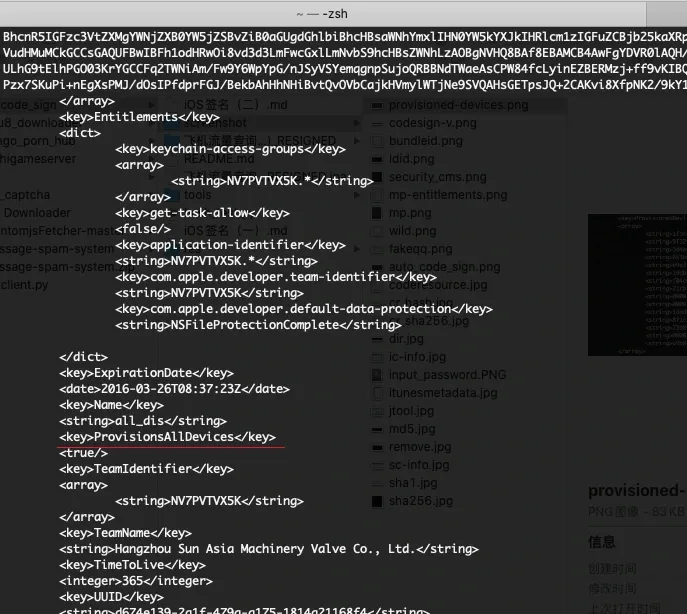Click the 修改时间 label in preview pane
Viewport: 687px width, 614px height.
(612, 589)
